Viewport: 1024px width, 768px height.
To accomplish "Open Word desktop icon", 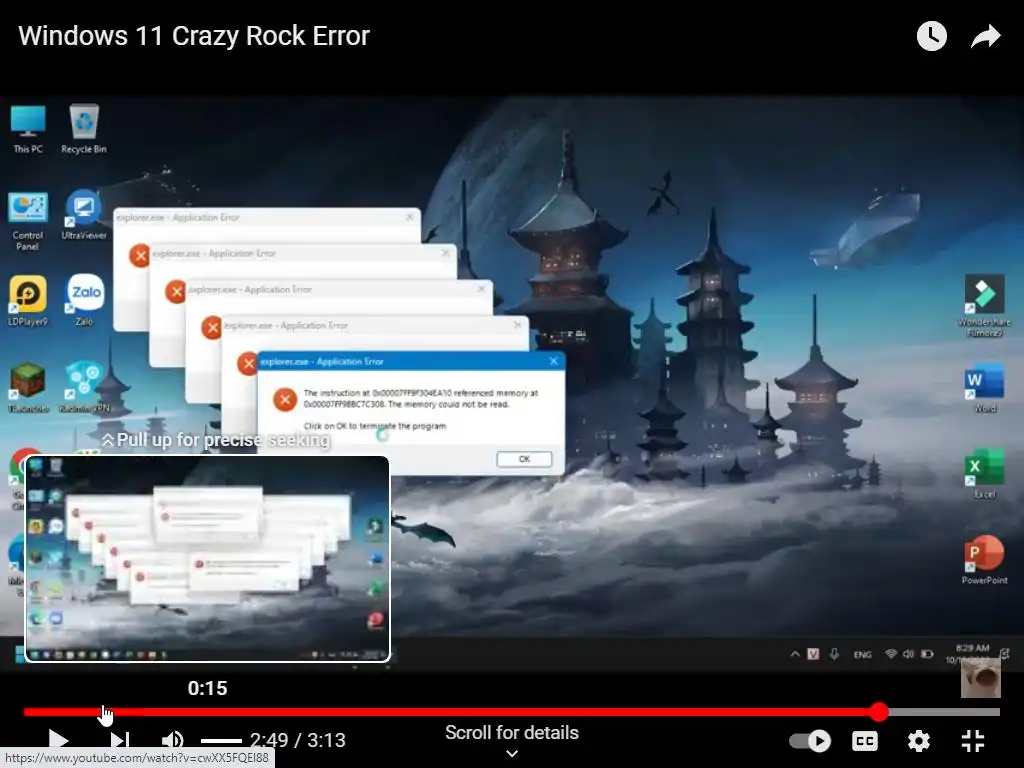I will pyautogui.click(x=984, y=389).
